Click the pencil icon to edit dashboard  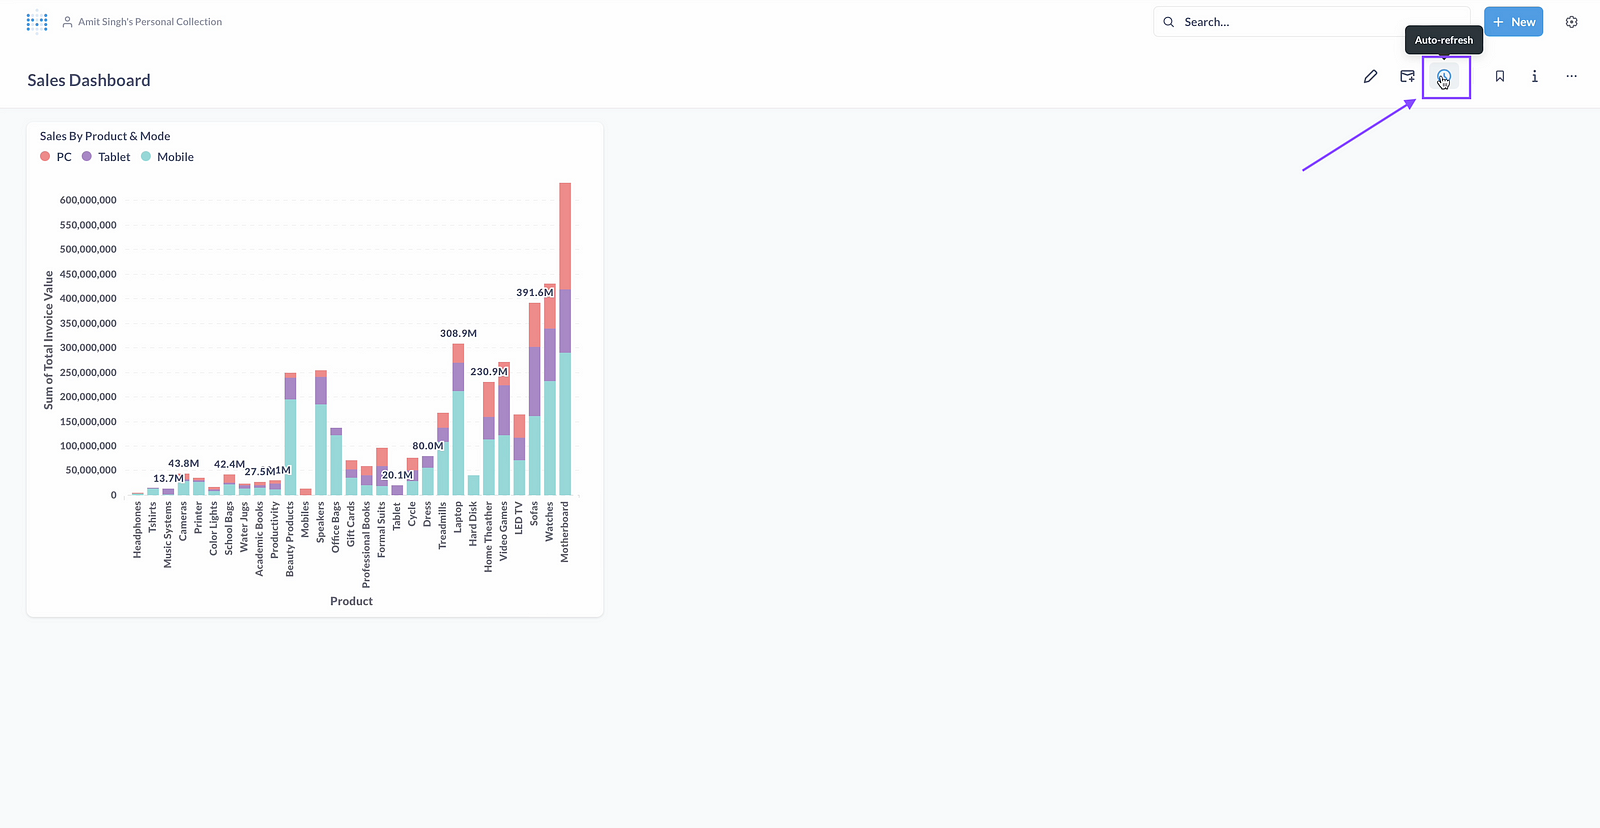(1370, 76)
